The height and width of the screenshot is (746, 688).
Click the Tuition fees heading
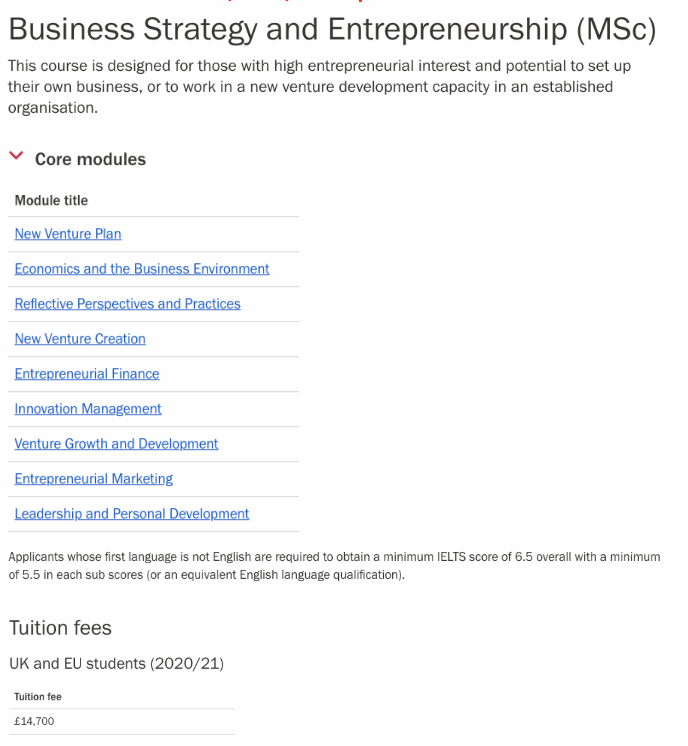click(x=60, y=628)
